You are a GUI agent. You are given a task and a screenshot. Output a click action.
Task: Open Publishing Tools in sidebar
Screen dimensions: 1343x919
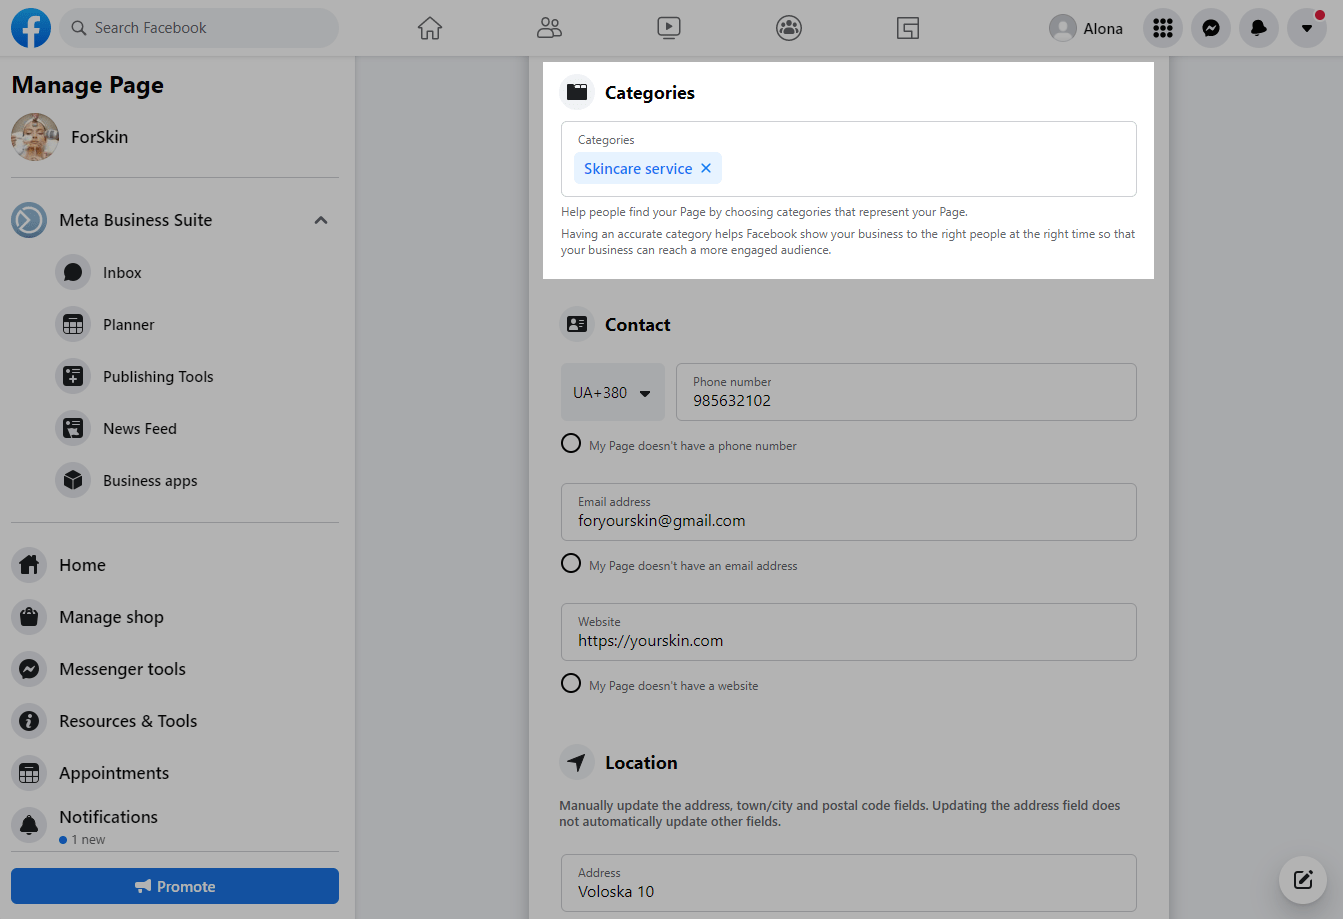click(158, 377)
